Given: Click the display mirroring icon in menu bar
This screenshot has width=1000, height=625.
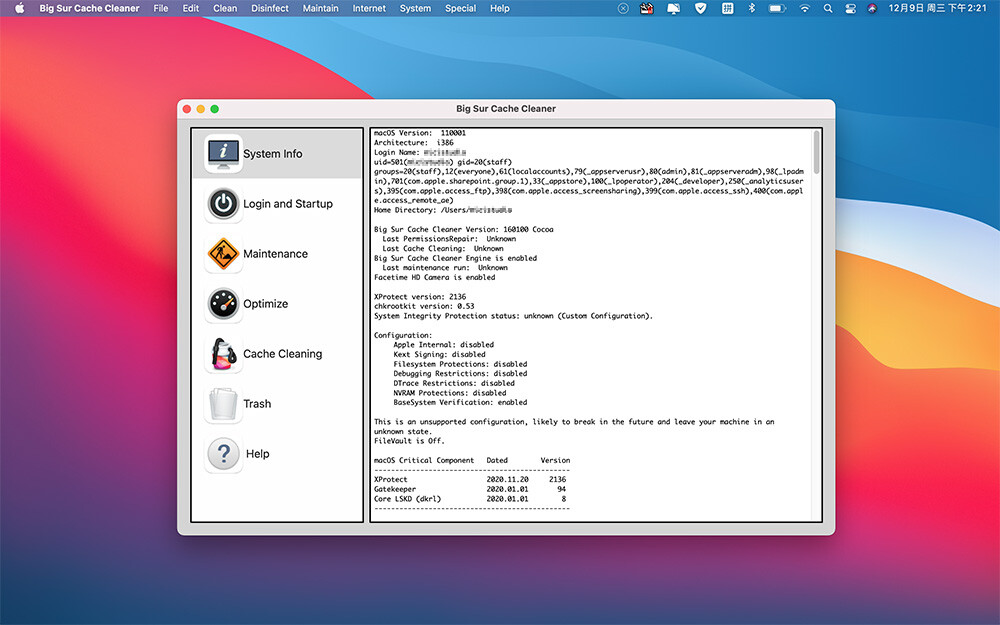Looking at the screenshot, I should 673,8.
